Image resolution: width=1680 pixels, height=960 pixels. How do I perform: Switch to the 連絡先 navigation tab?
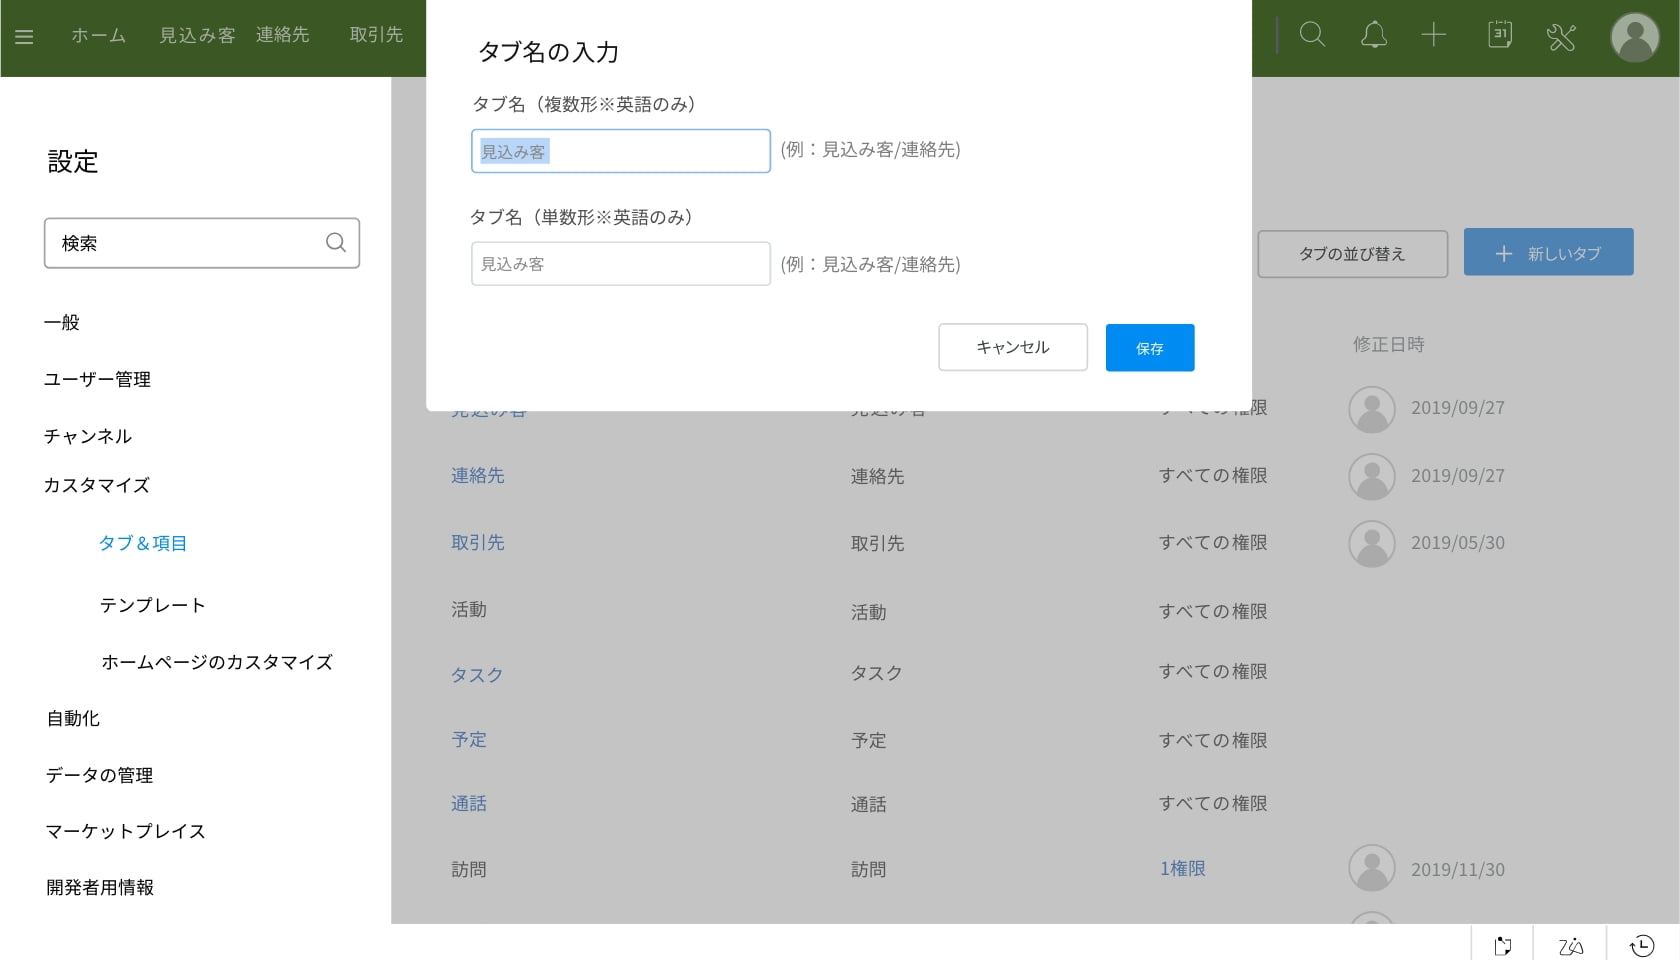[x=283, y=35]
